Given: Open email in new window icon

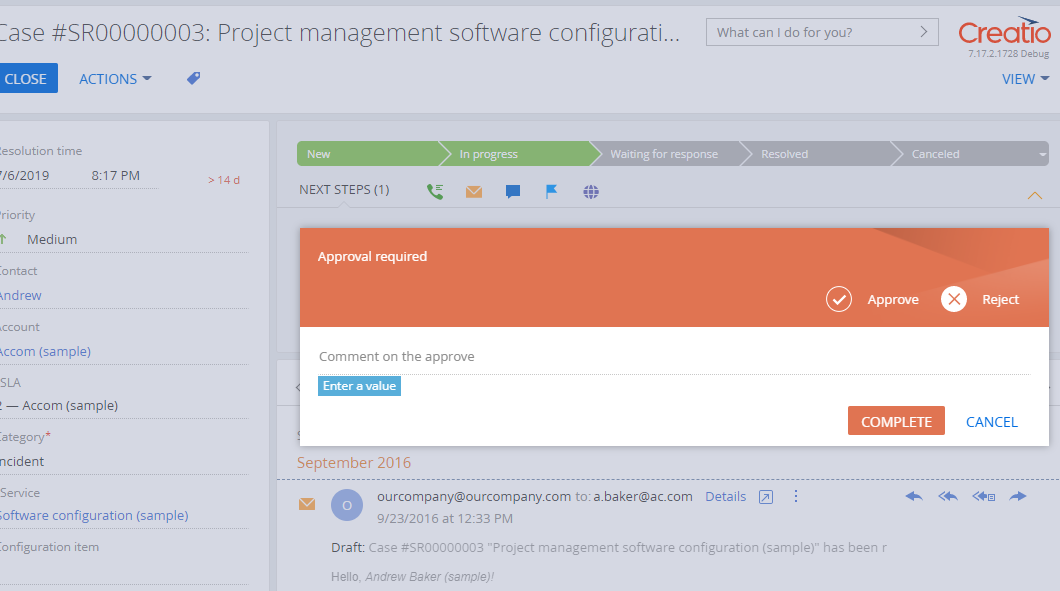Looking at the screenshot, I should click(765, 497).
